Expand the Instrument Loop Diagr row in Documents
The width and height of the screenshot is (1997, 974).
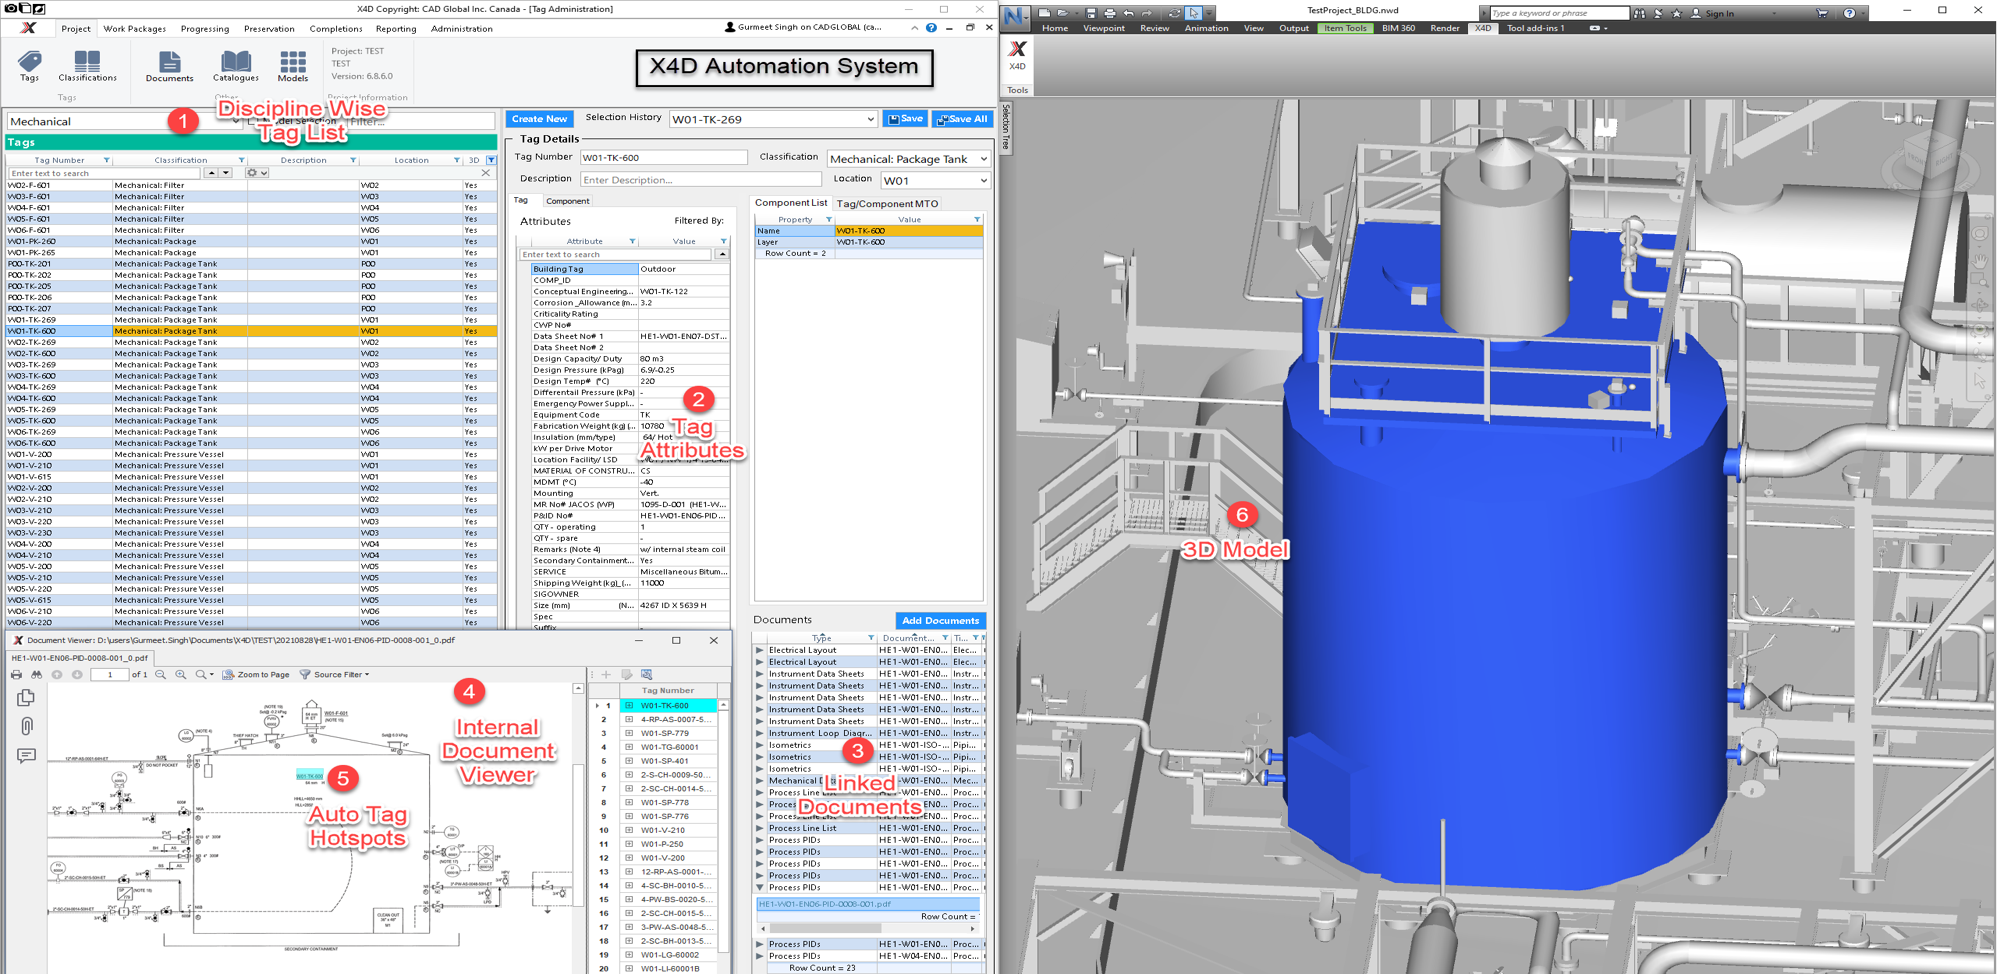tap(760, 733)
